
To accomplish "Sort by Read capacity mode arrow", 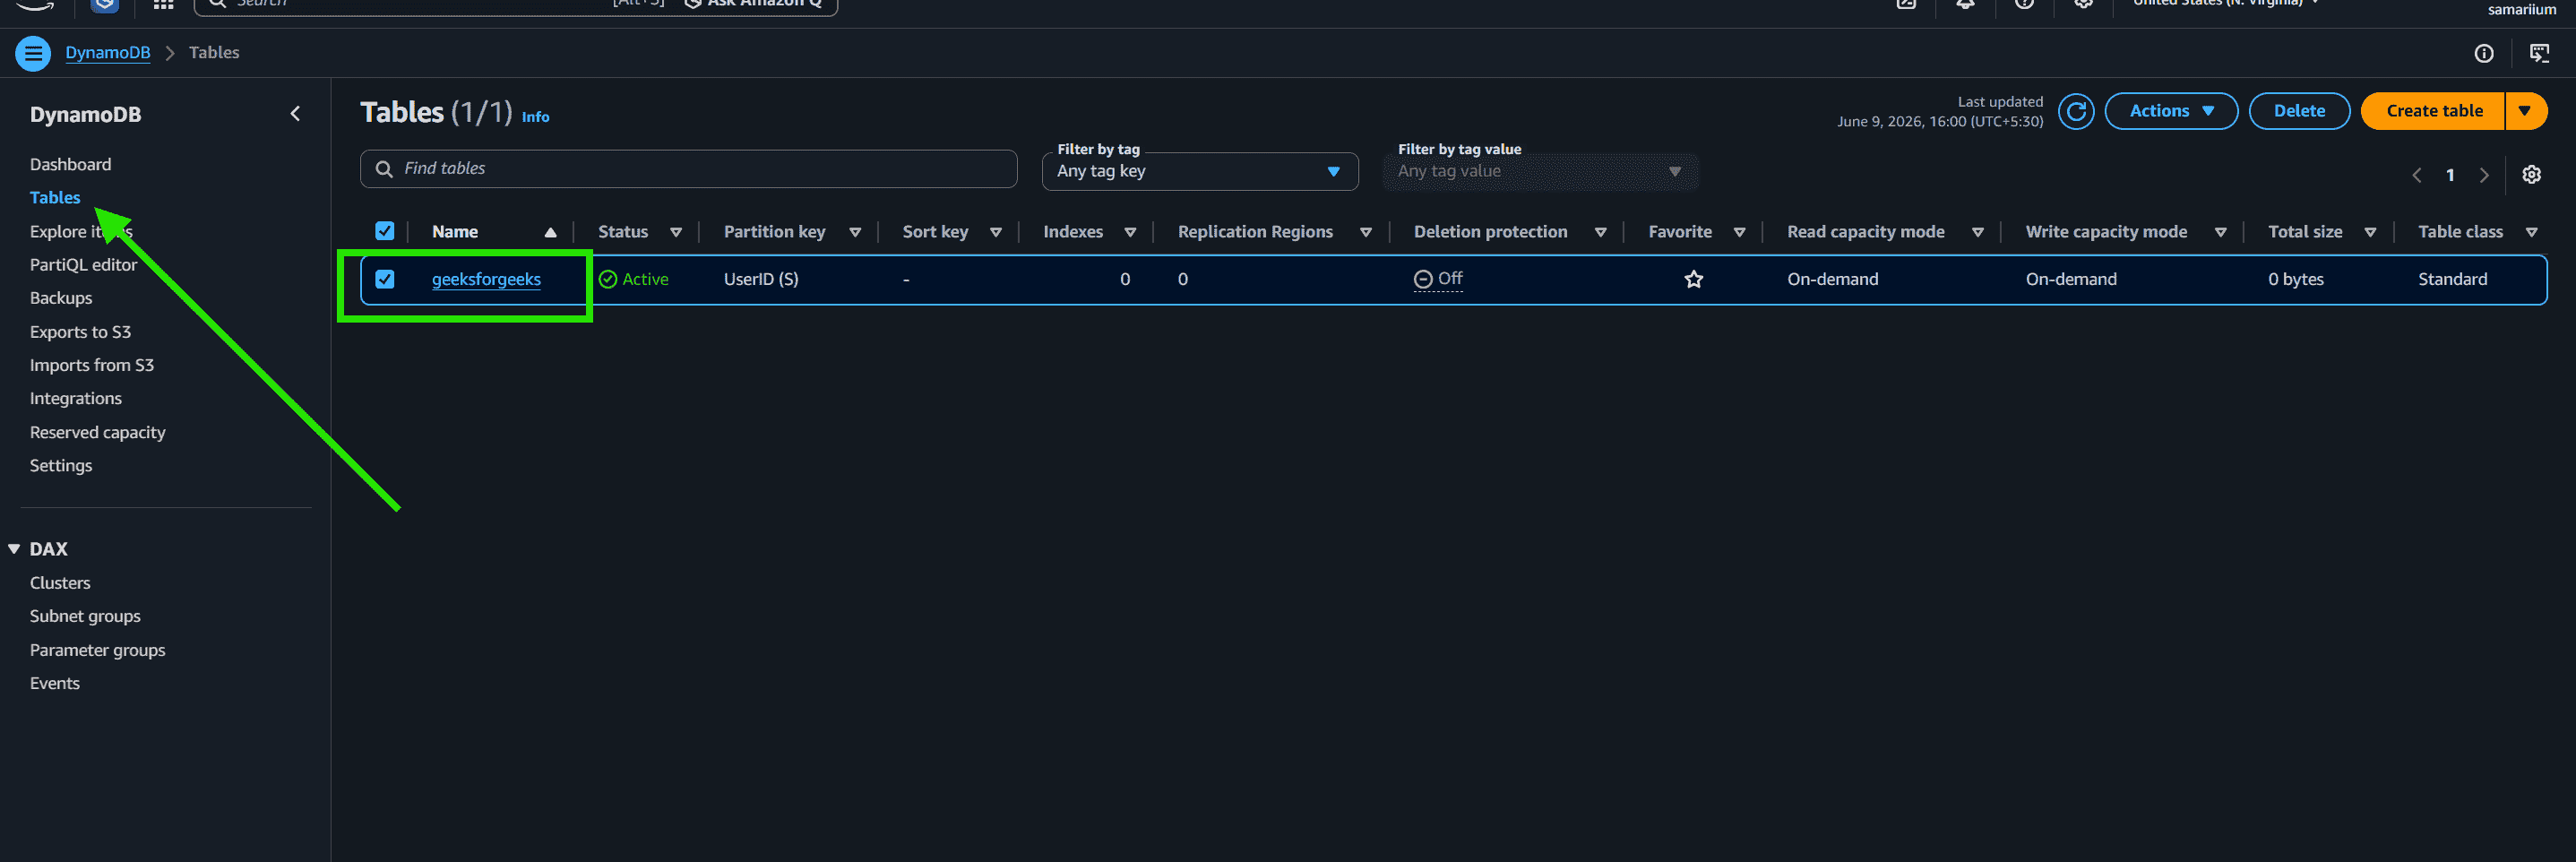I will pyautogui.click(x=1977, y=232).
